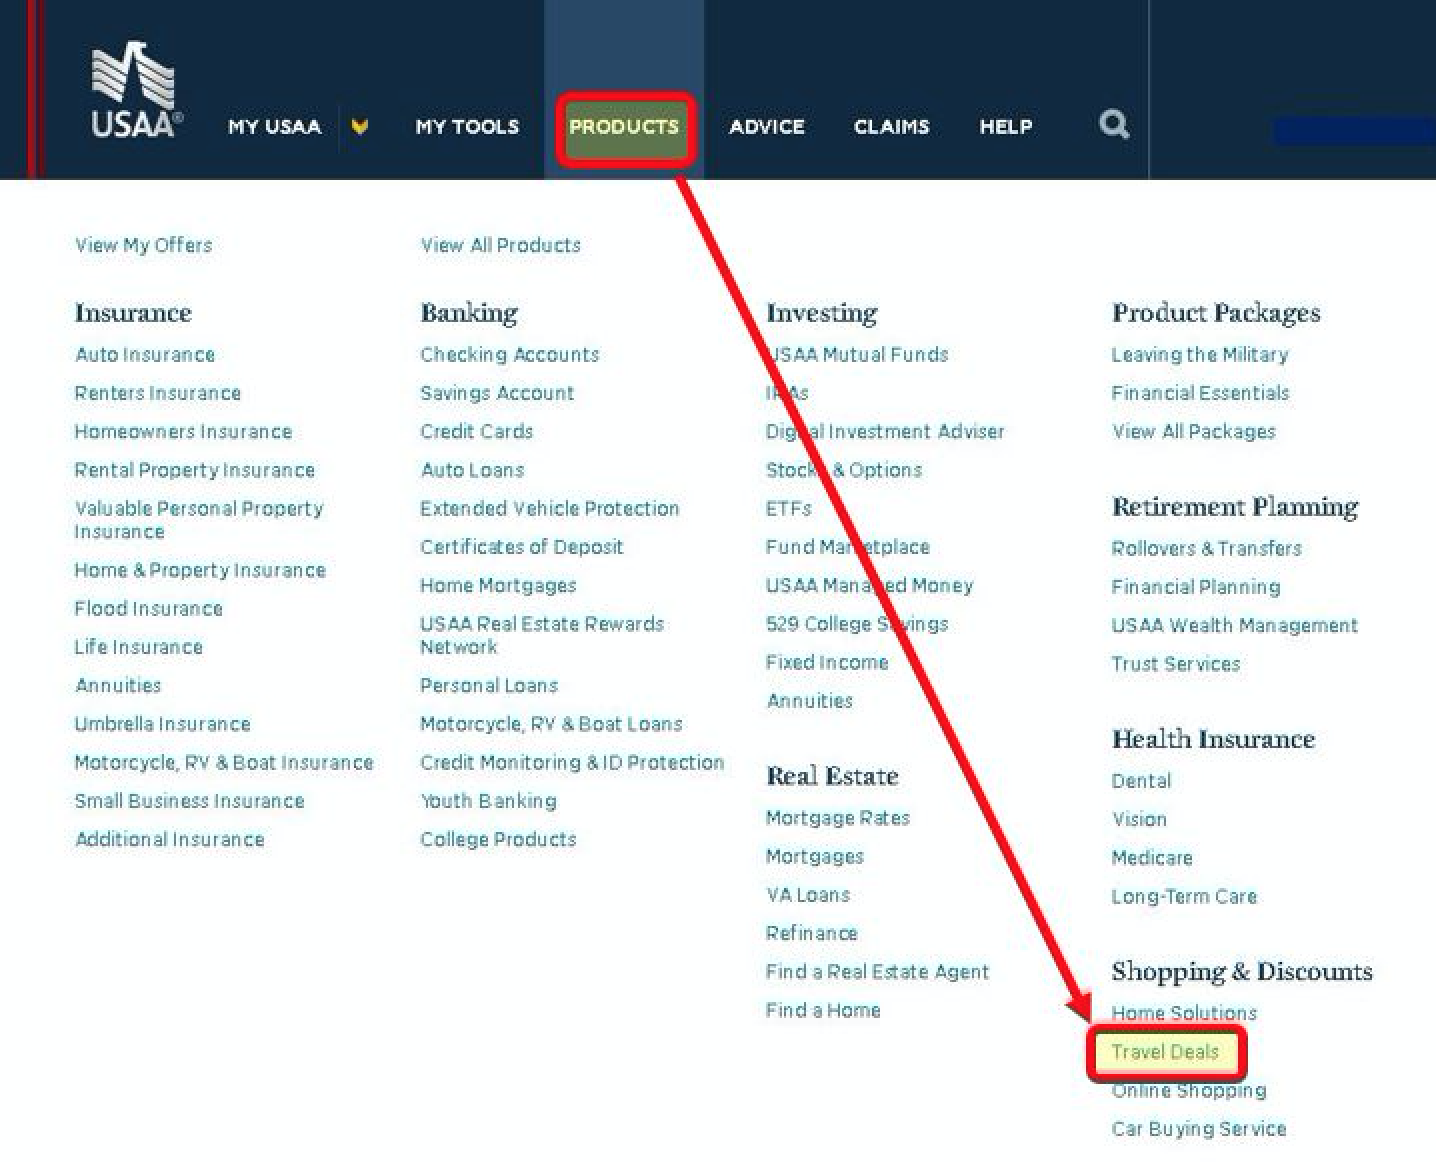Open Certificates of Deposit link
The height and width of the screenshot is (1162, 1436).
tap(522, 547)
